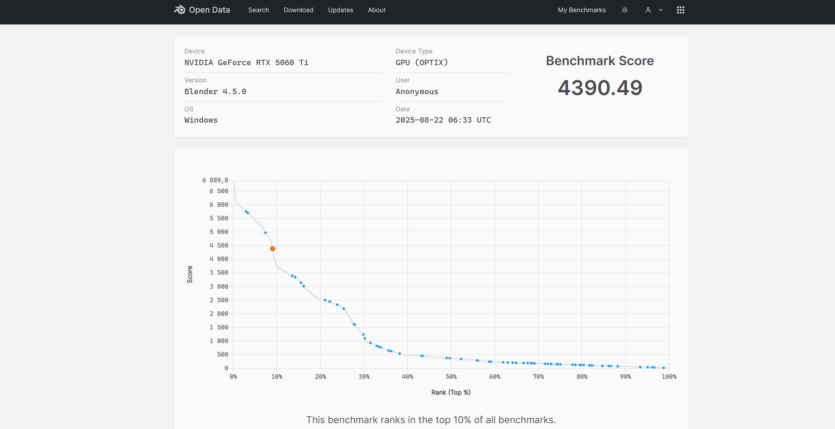Click the top 10% ranking statement
This screenshot has width=835, height=429.
(431, 419)
